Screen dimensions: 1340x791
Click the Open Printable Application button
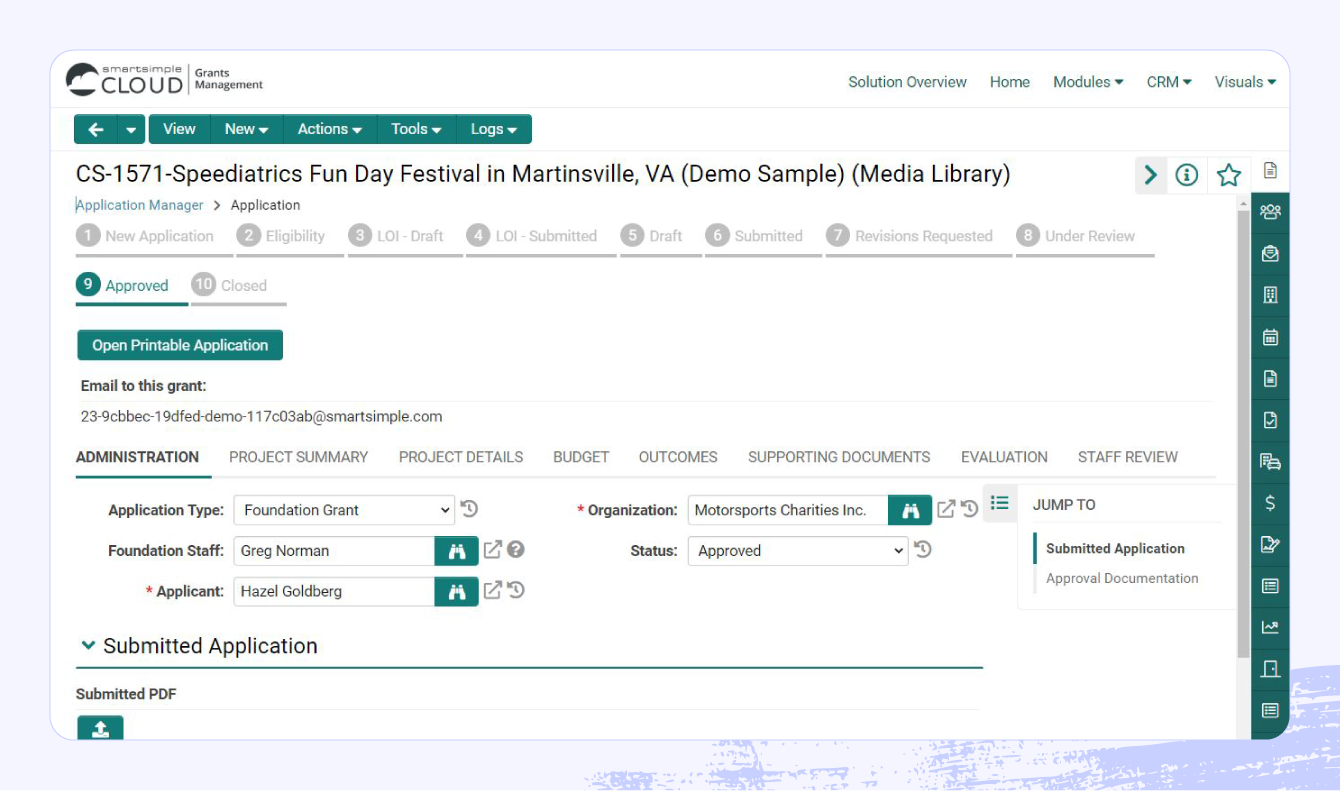pos(179,344)
